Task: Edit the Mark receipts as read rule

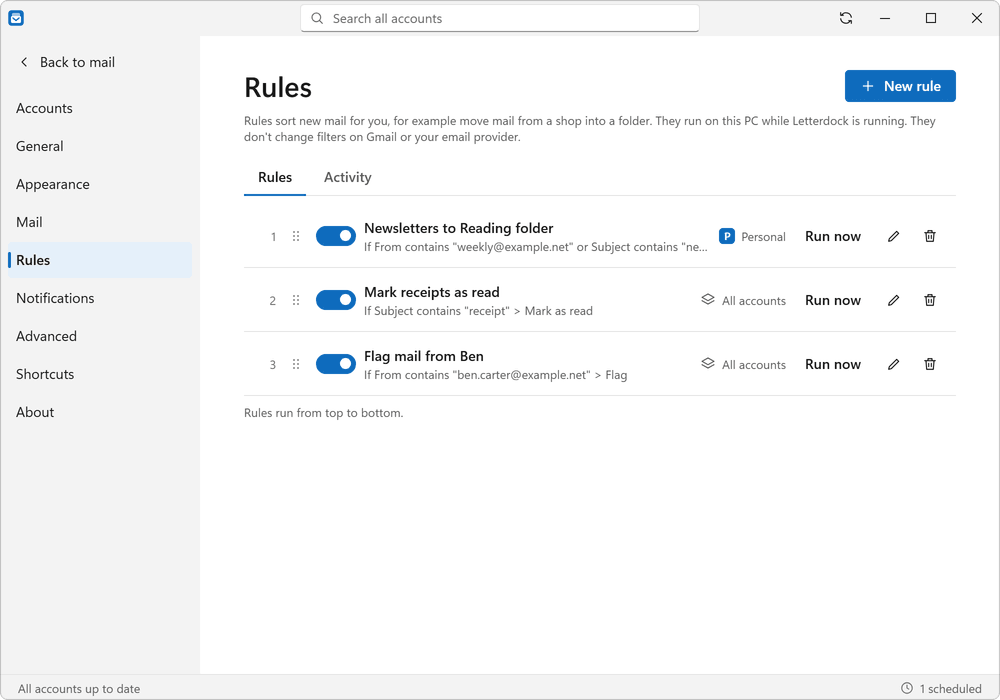Action: pos(893,300)
